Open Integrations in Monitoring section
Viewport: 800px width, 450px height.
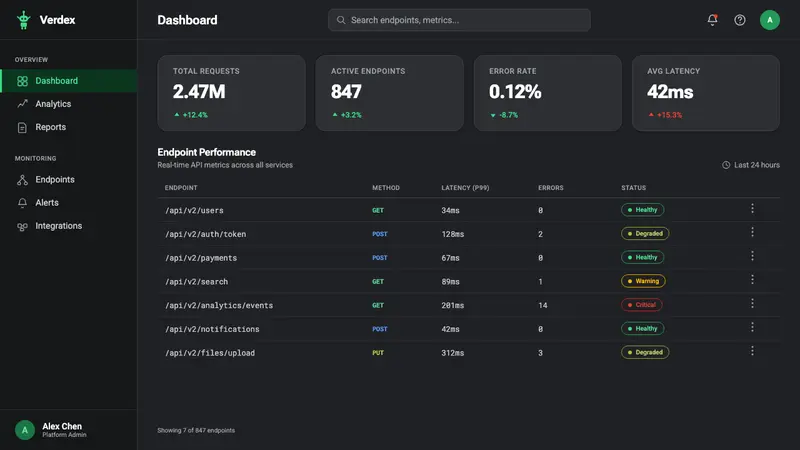(x=69, y=226)
